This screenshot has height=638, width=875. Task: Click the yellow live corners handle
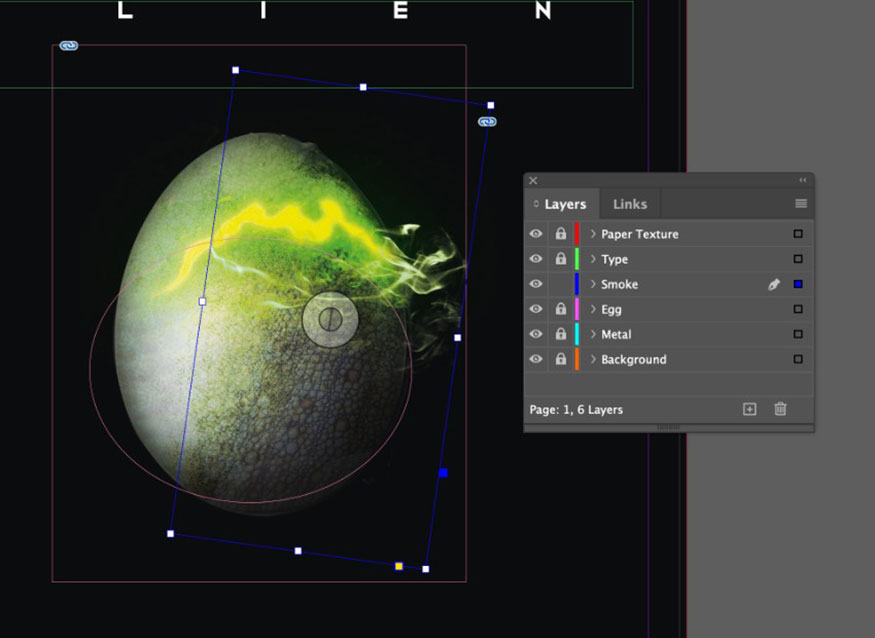tap(398, 566)
